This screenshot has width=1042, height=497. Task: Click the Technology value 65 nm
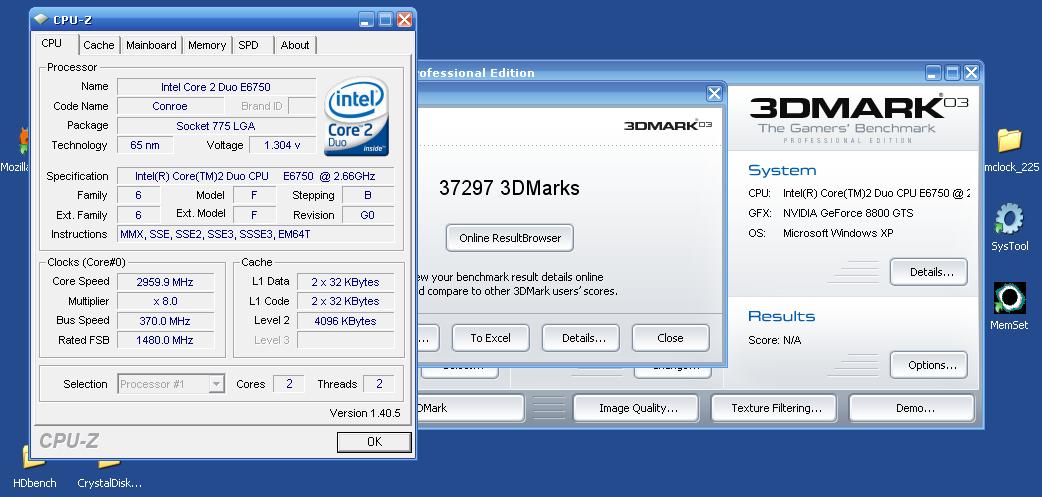(x=145, y=146)
